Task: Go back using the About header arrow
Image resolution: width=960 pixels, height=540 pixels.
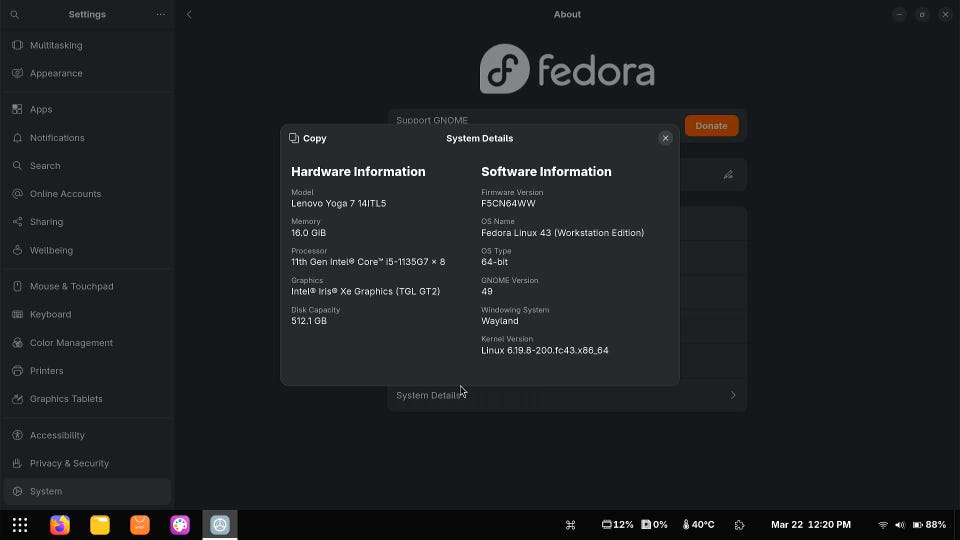Action: (189, 15)
